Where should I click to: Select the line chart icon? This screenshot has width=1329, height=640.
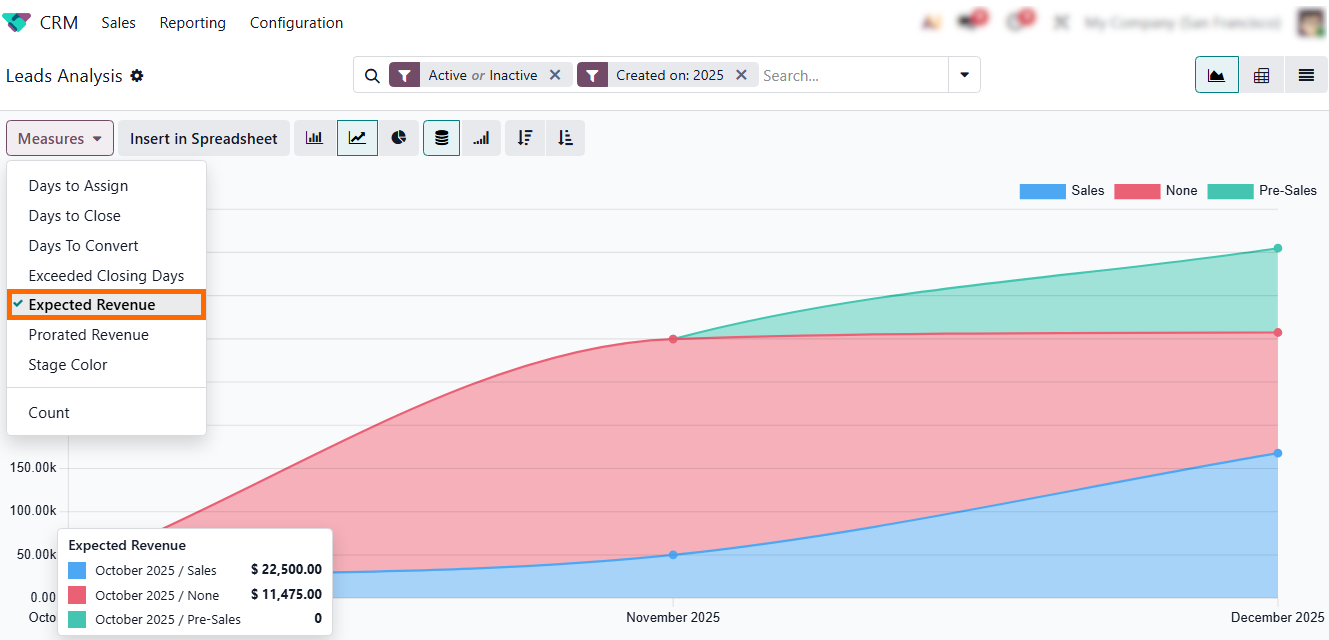pos(357,138)
